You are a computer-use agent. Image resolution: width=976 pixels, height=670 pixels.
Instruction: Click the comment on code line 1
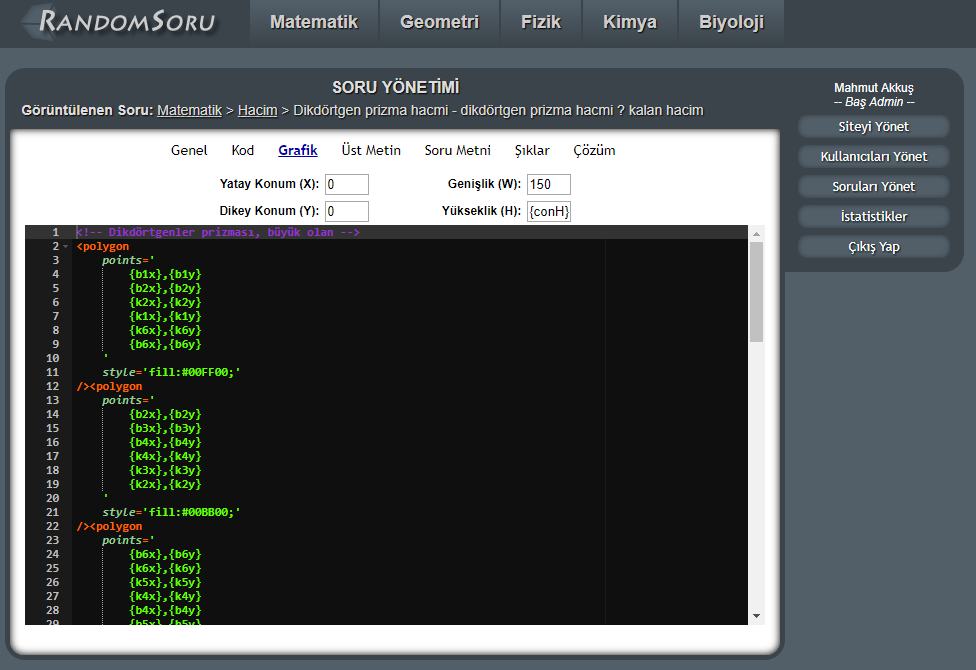(218, 232)
